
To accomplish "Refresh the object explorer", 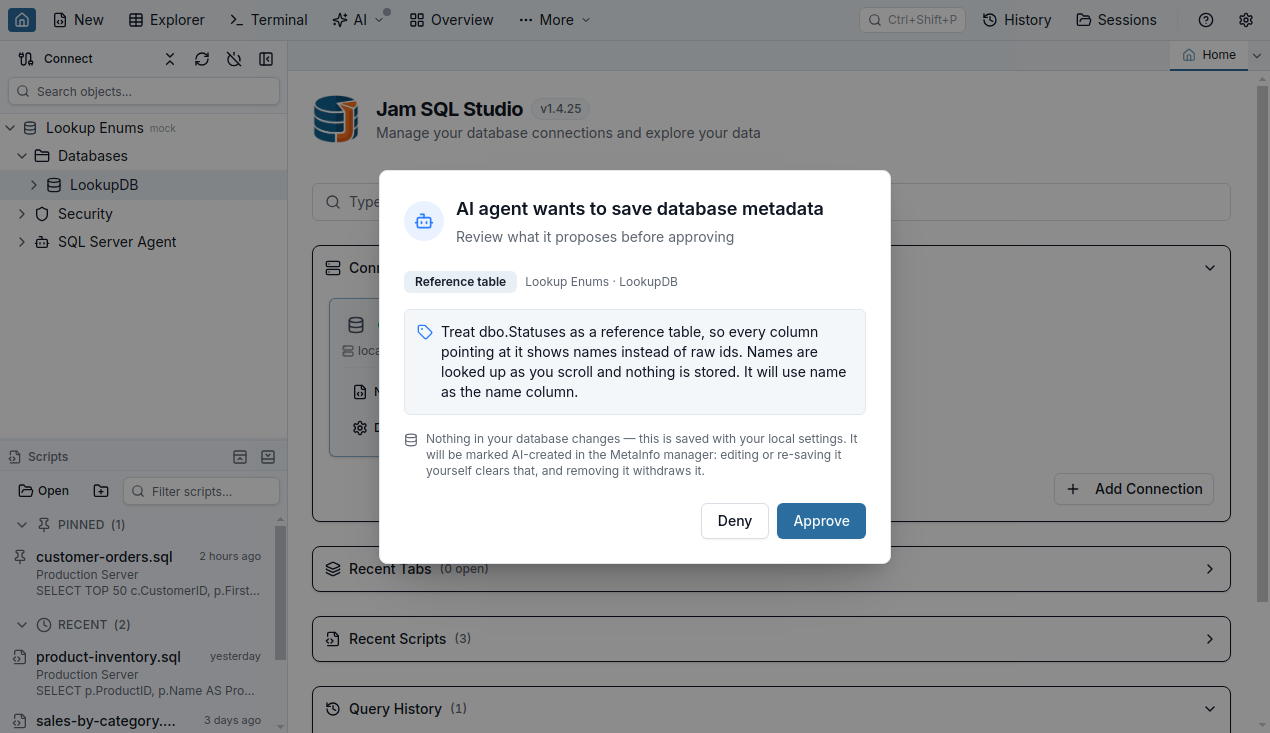I will coord(202,59).
